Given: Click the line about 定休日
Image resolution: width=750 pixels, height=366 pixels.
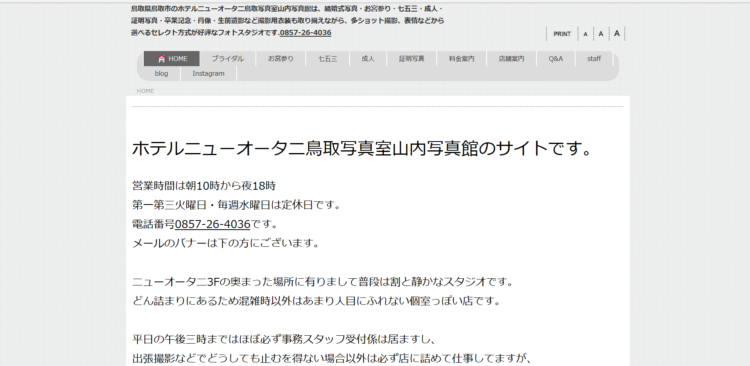Looking at the screenshot, I should click(237, 205).
